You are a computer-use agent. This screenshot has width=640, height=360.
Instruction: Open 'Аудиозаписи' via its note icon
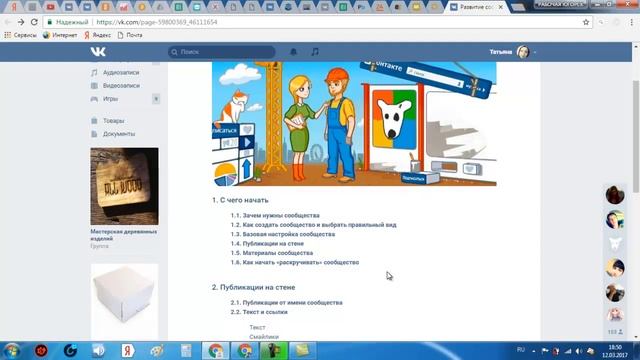[x=94, y=72]
